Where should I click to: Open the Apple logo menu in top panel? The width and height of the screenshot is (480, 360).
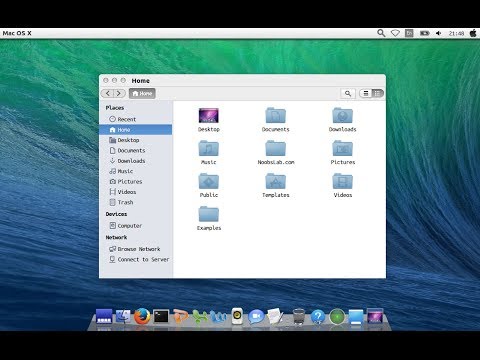[x=473, y=33]
